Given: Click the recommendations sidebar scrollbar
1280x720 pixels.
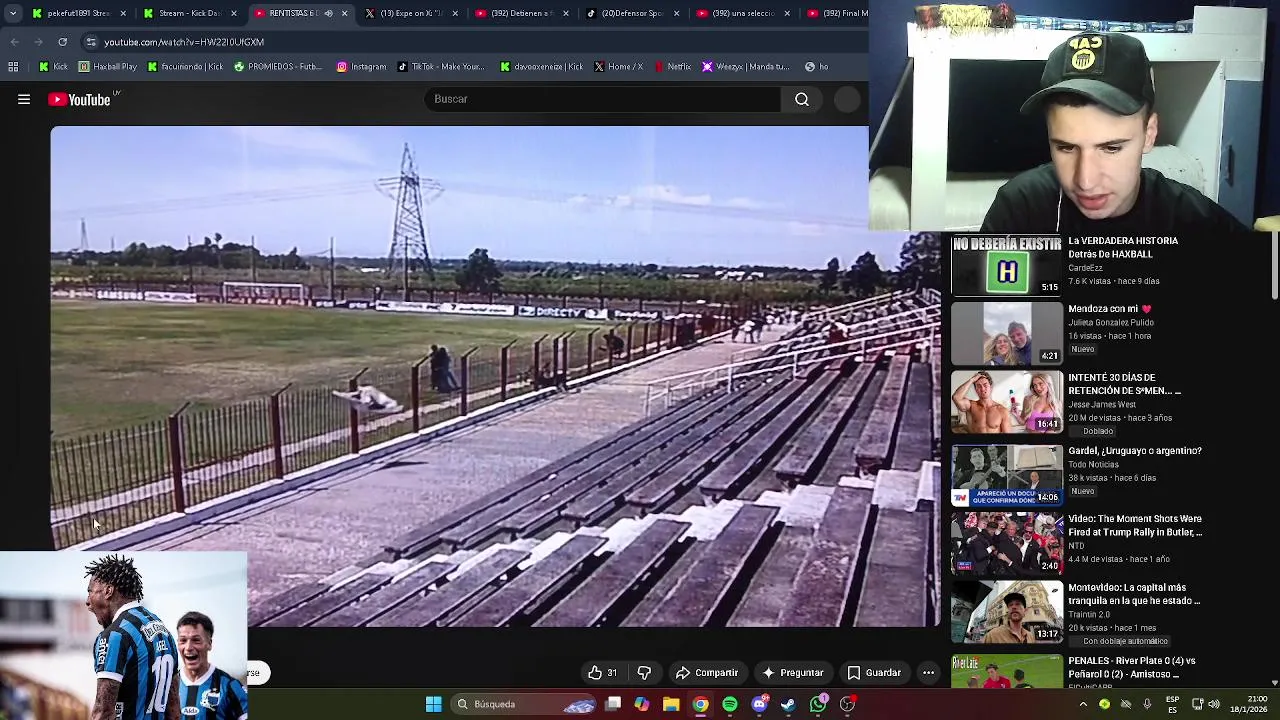Looking at the screenshot, I should tap(1275, 265).
